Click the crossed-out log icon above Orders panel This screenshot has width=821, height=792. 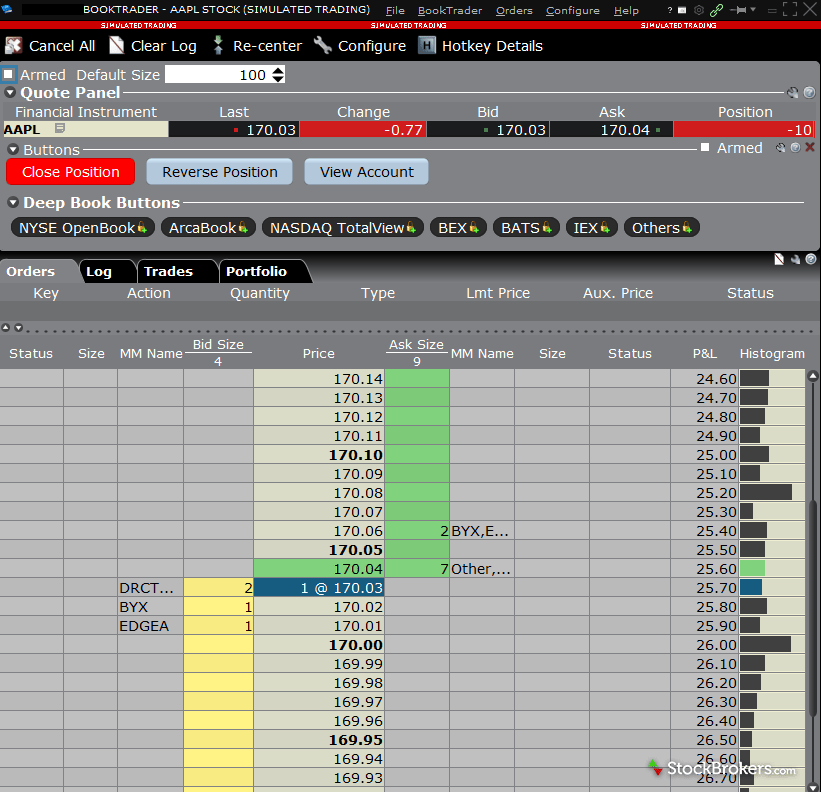pos(779,259)
